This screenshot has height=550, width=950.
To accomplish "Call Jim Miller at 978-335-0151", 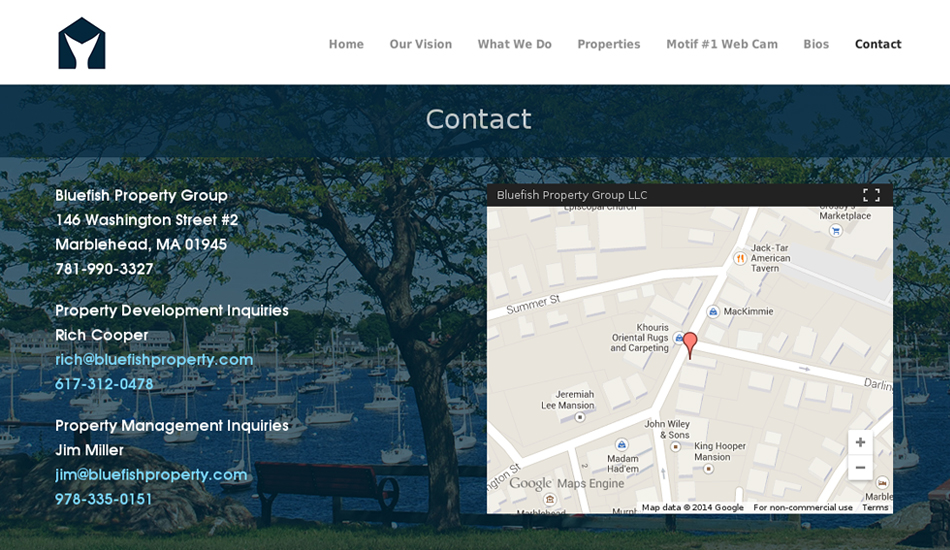I will (104, 499).
